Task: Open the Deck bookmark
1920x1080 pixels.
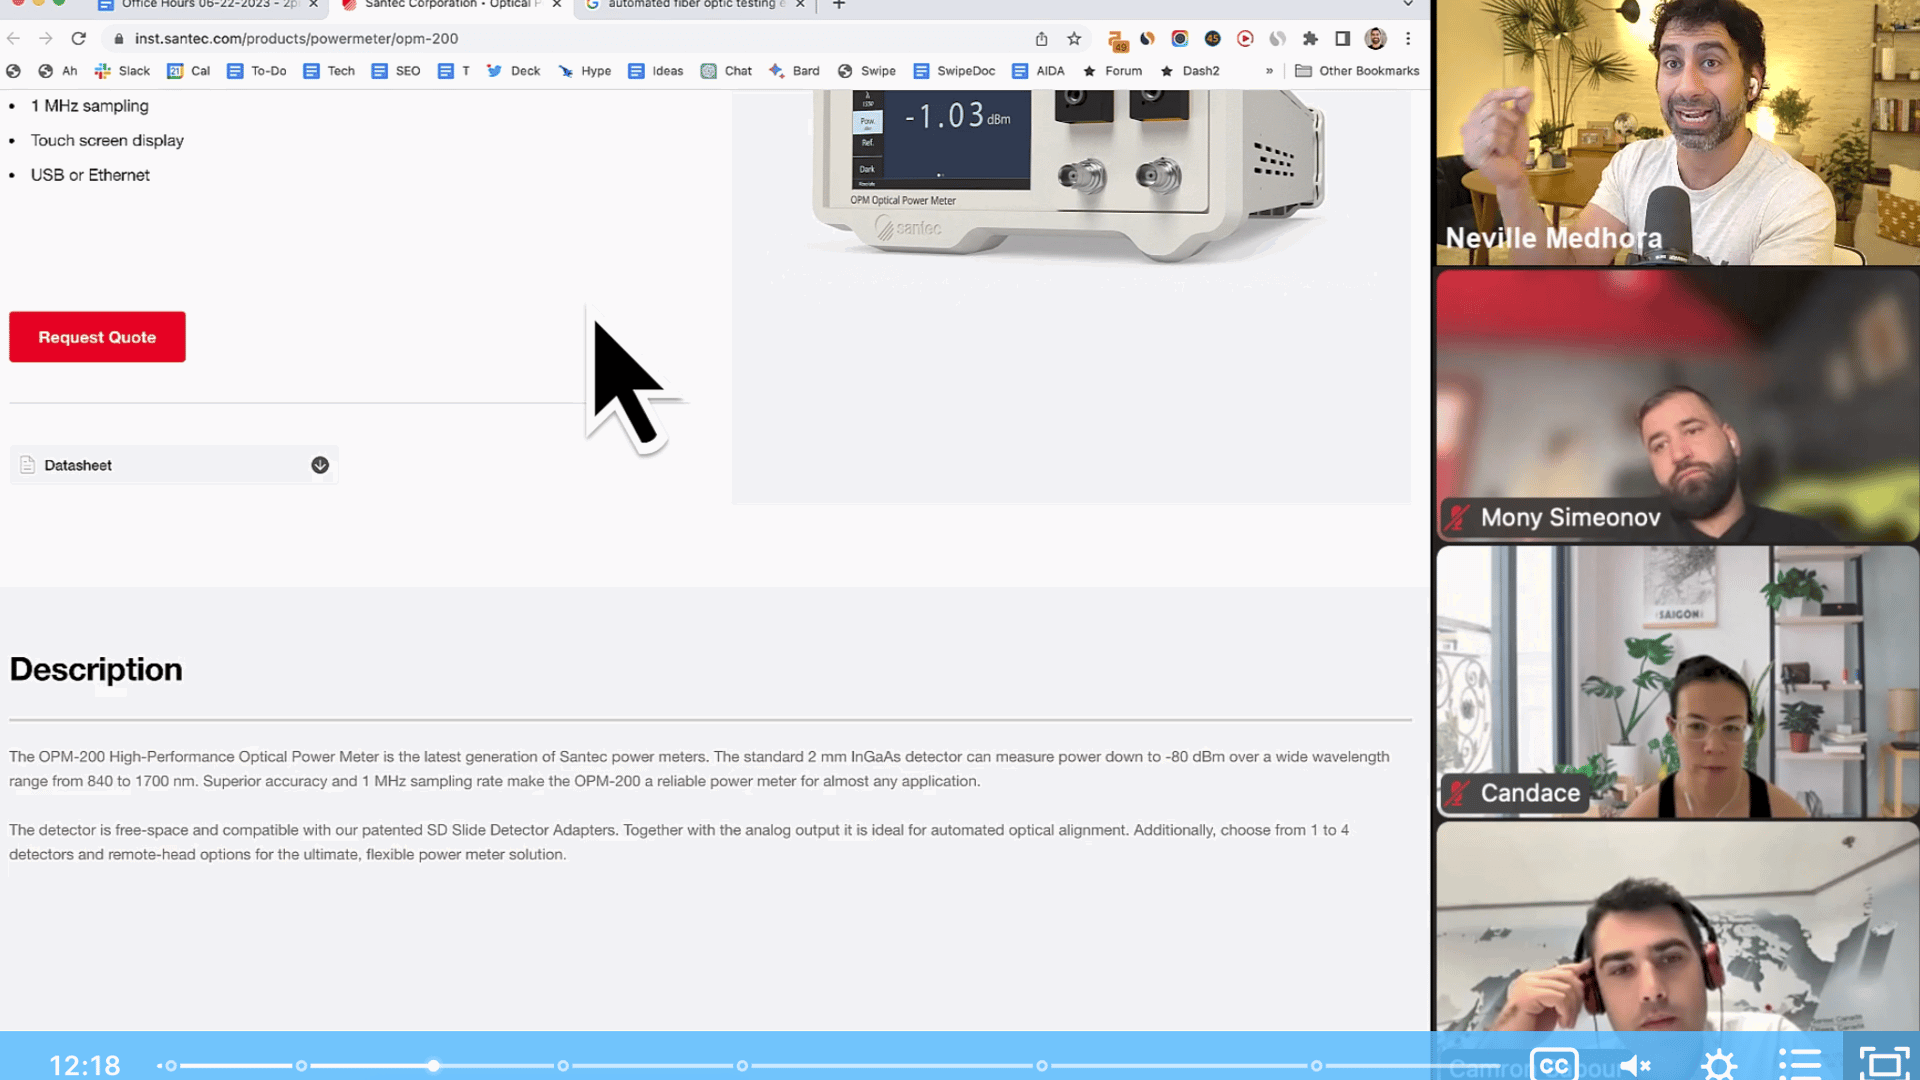Action: pyautogui.click(x=513, y=71)
